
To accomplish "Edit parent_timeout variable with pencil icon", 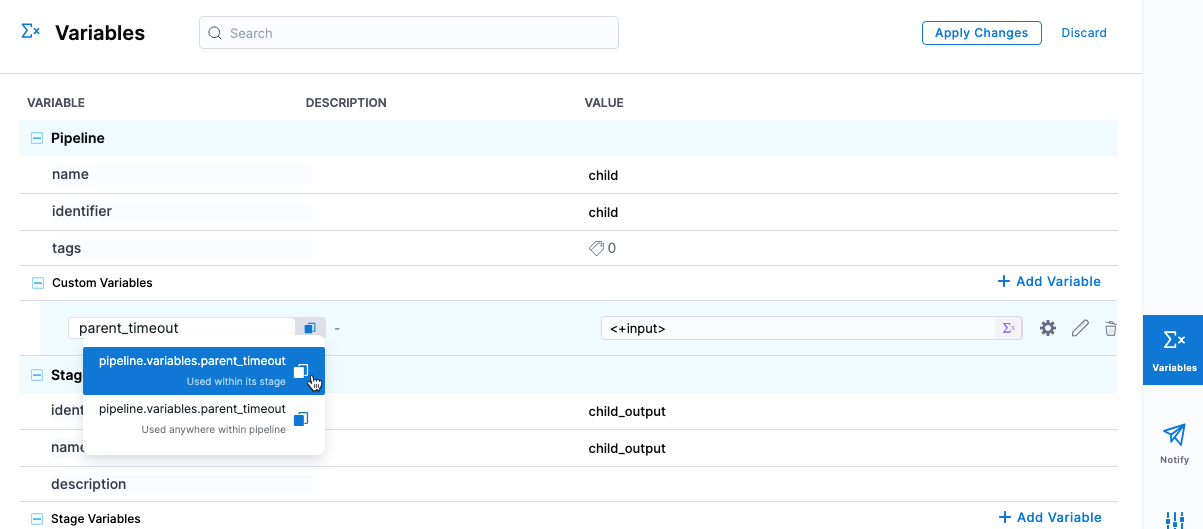I will click(1080, 328).
